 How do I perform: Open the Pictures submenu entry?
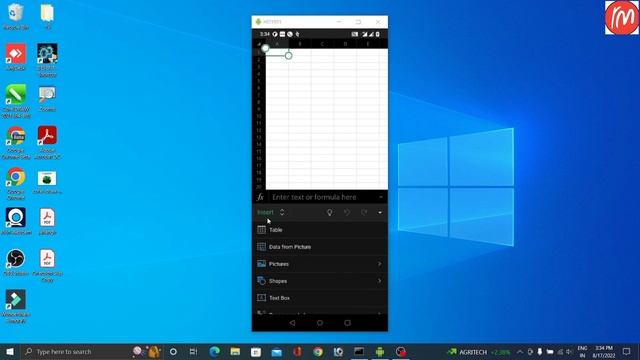pos(320,264)
